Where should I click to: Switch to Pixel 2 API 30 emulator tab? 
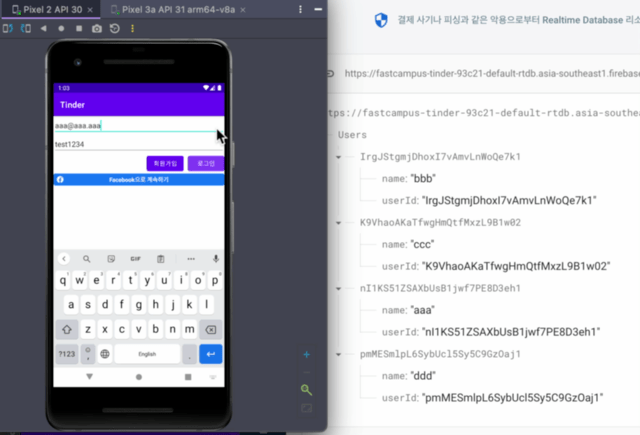point(52,9)
